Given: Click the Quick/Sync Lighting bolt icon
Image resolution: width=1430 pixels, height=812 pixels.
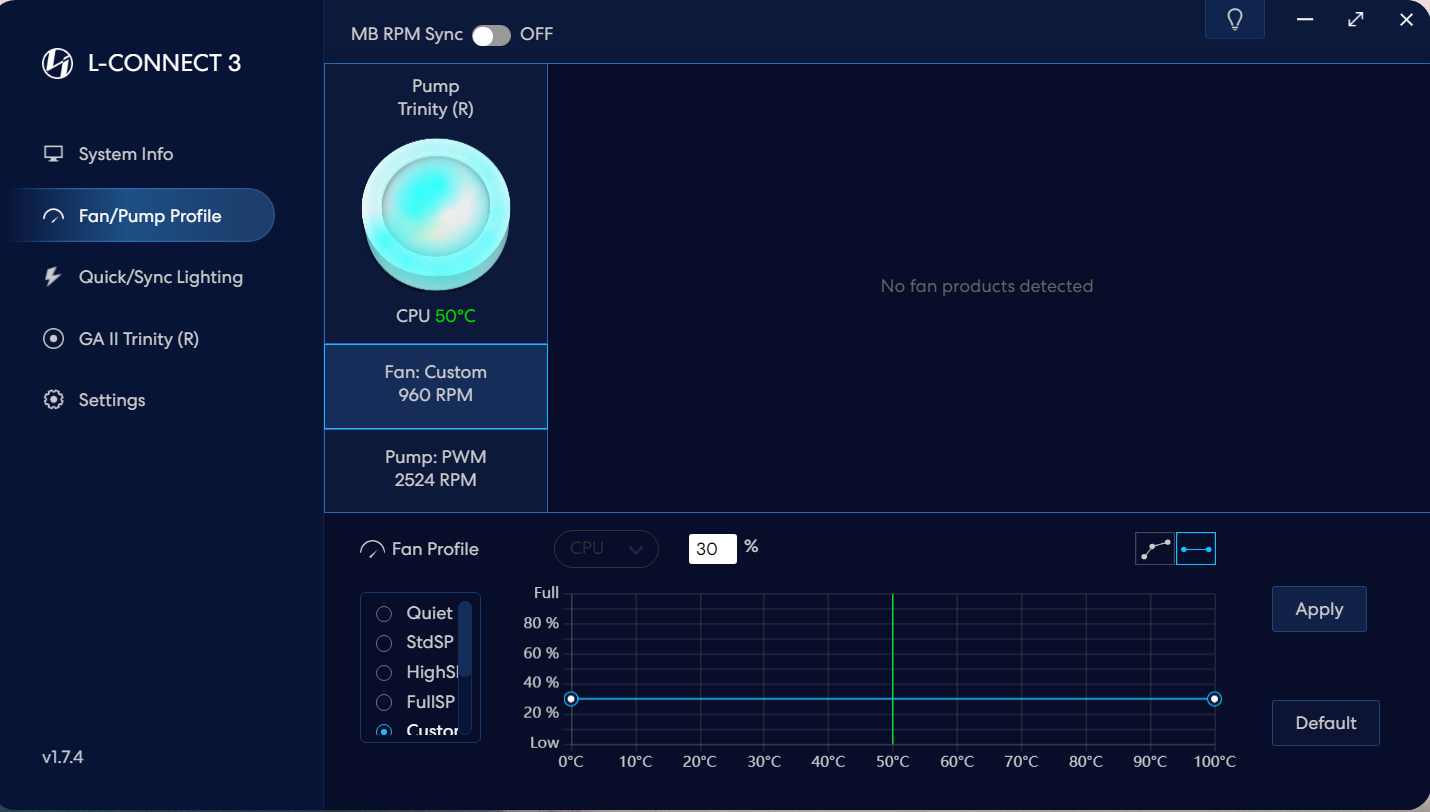Looking at the screenshot, I should click(x=53, y=277).
